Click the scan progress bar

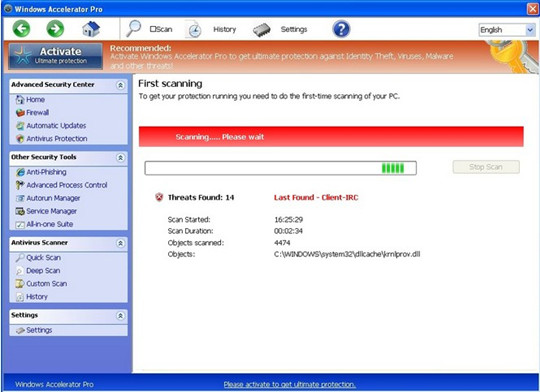tap(280, 168)
